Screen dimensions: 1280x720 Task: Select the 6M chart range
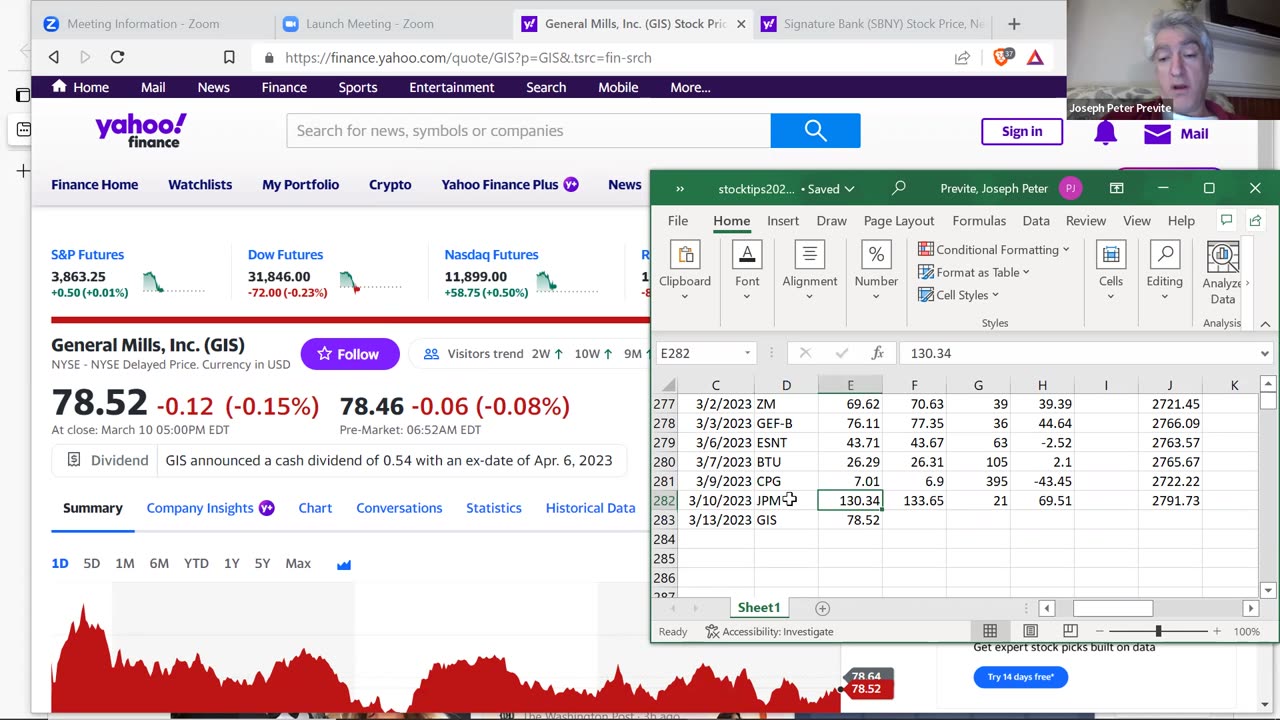point(159,564)
